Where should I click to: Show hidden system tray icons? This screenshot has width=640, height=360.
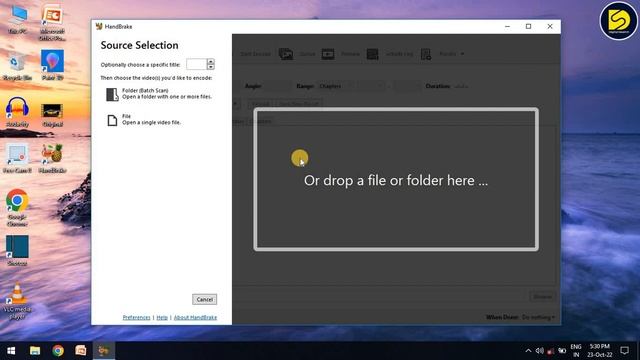(x=528, y=351)
